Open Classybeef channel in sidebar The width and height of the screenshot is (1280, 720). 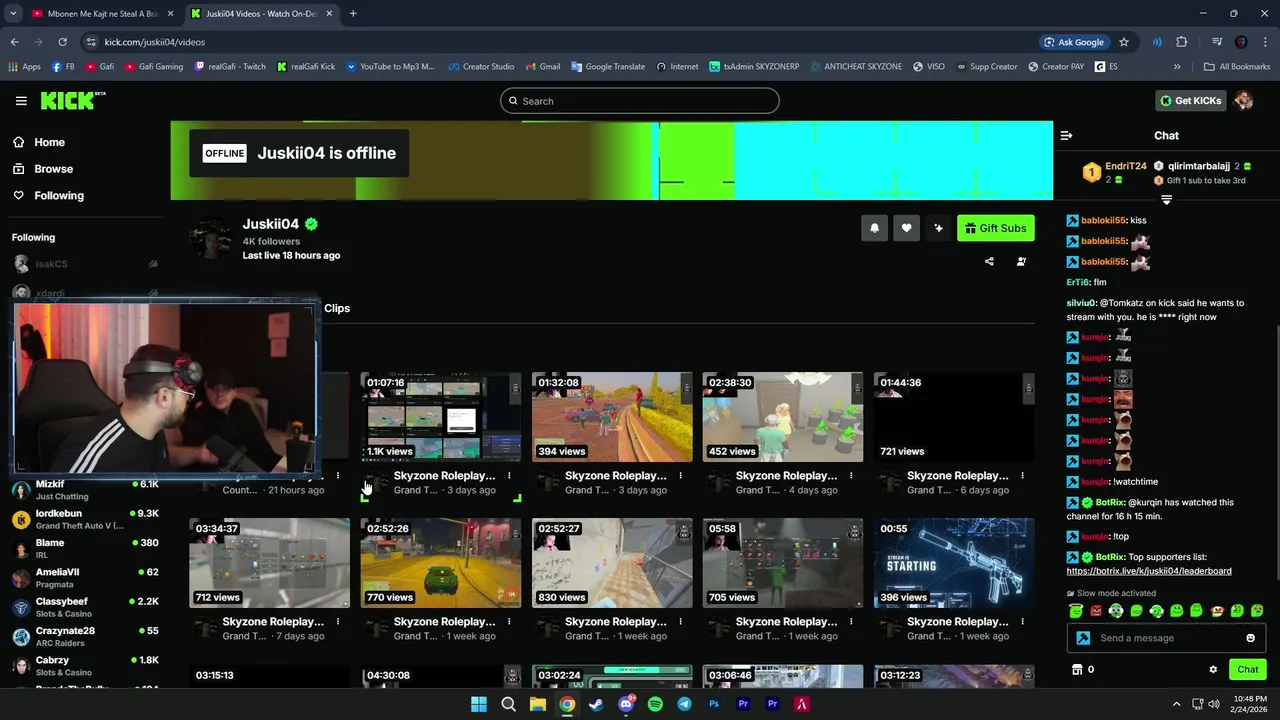85,607
